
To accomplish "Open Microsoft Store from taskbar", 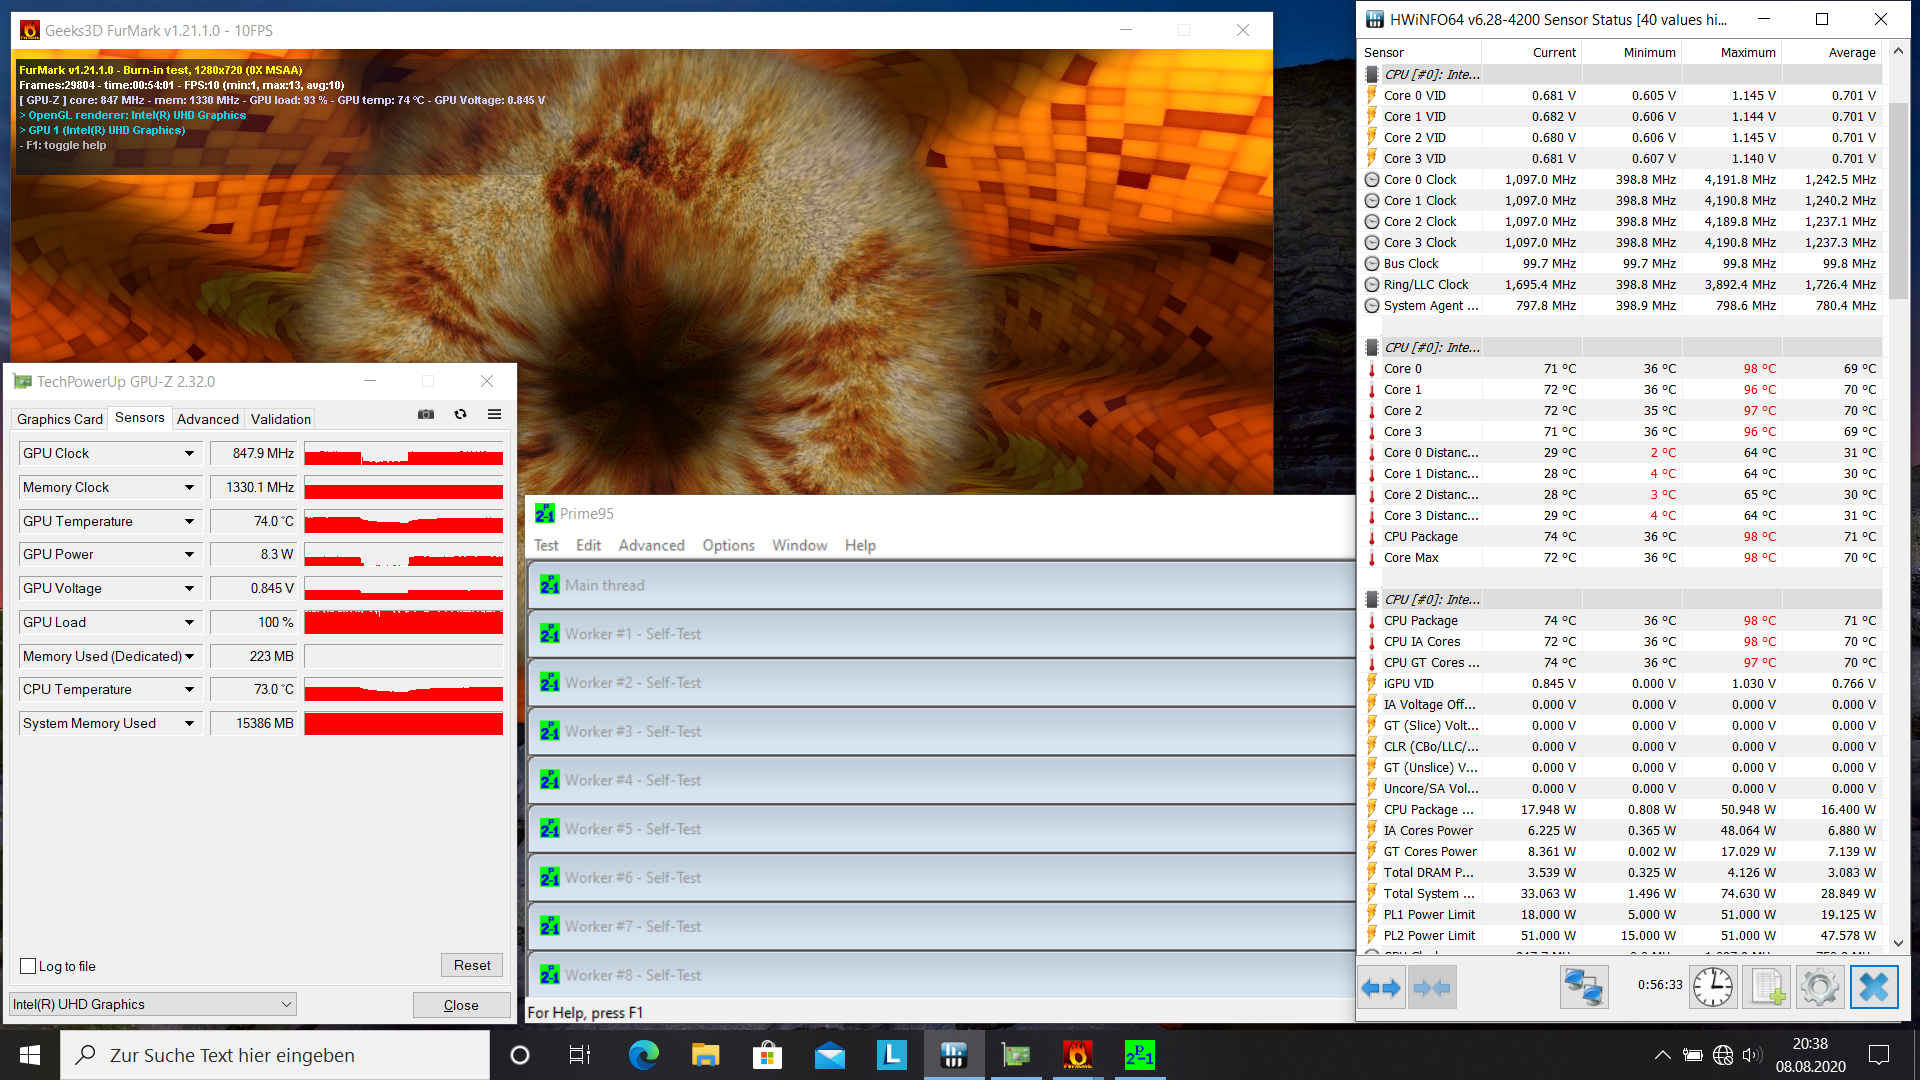I will [767, 1055].
